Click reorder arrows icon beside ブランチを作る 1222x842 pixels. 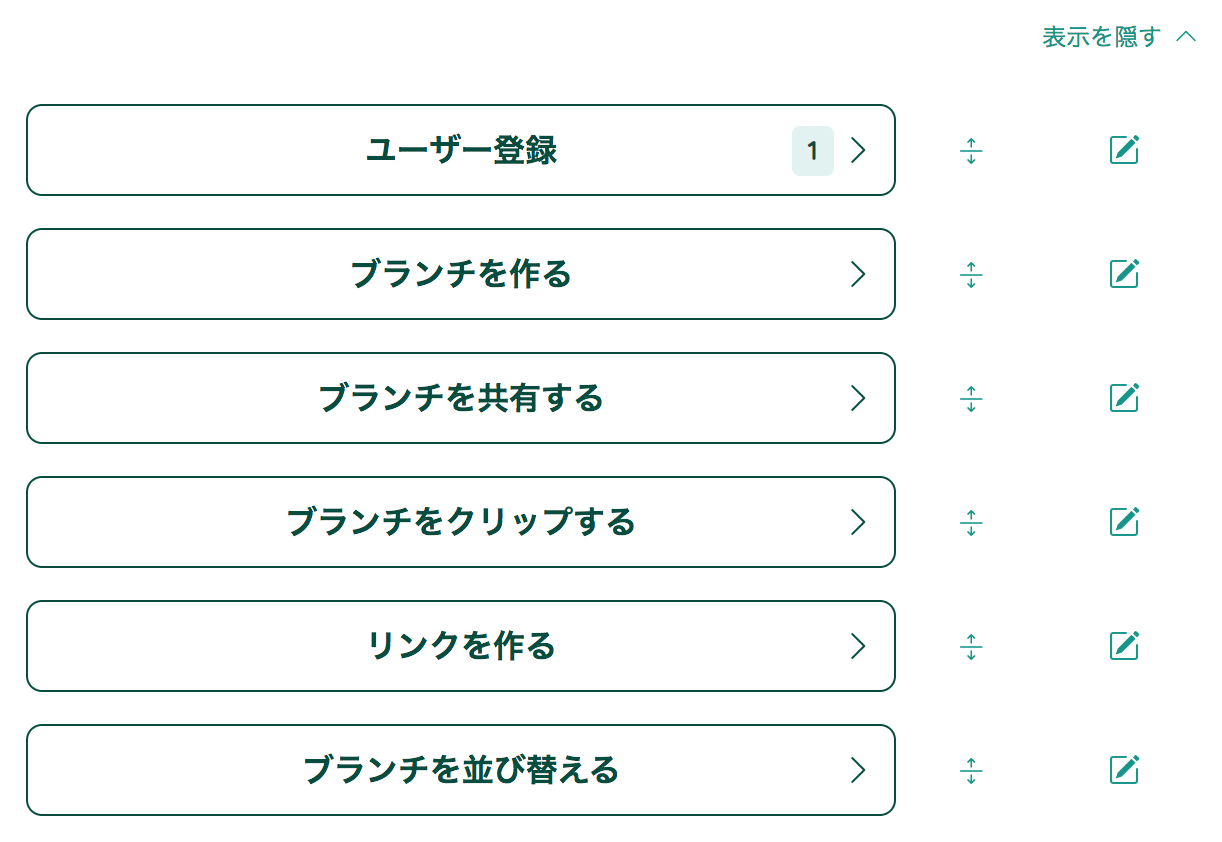point(971,275)
